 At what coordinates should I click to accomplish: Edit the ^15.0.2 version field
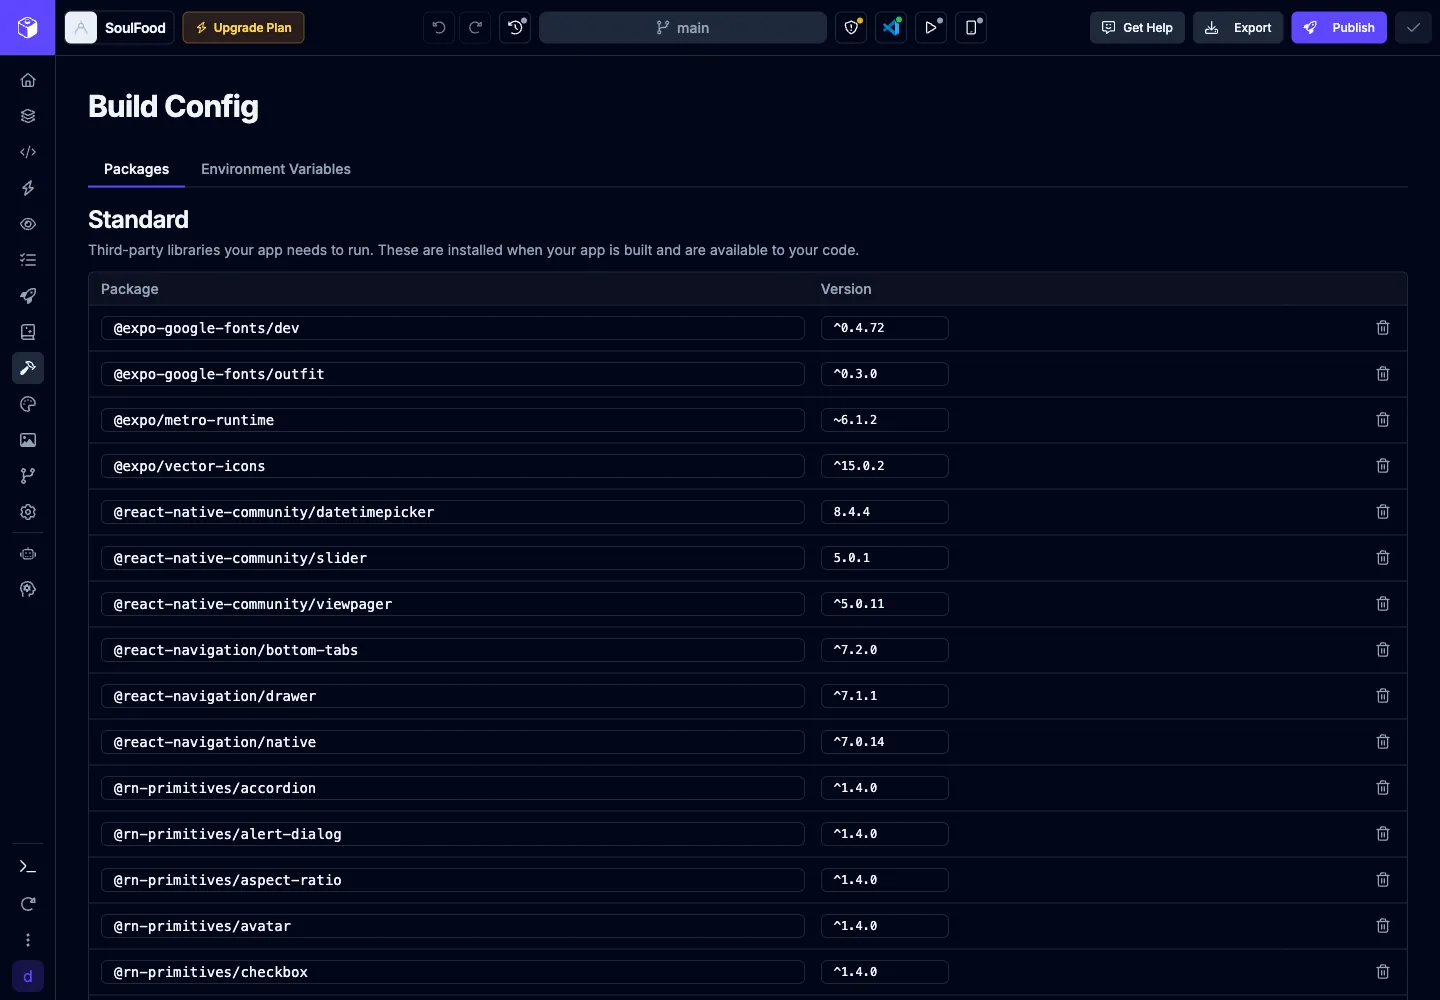click(885, 466)
